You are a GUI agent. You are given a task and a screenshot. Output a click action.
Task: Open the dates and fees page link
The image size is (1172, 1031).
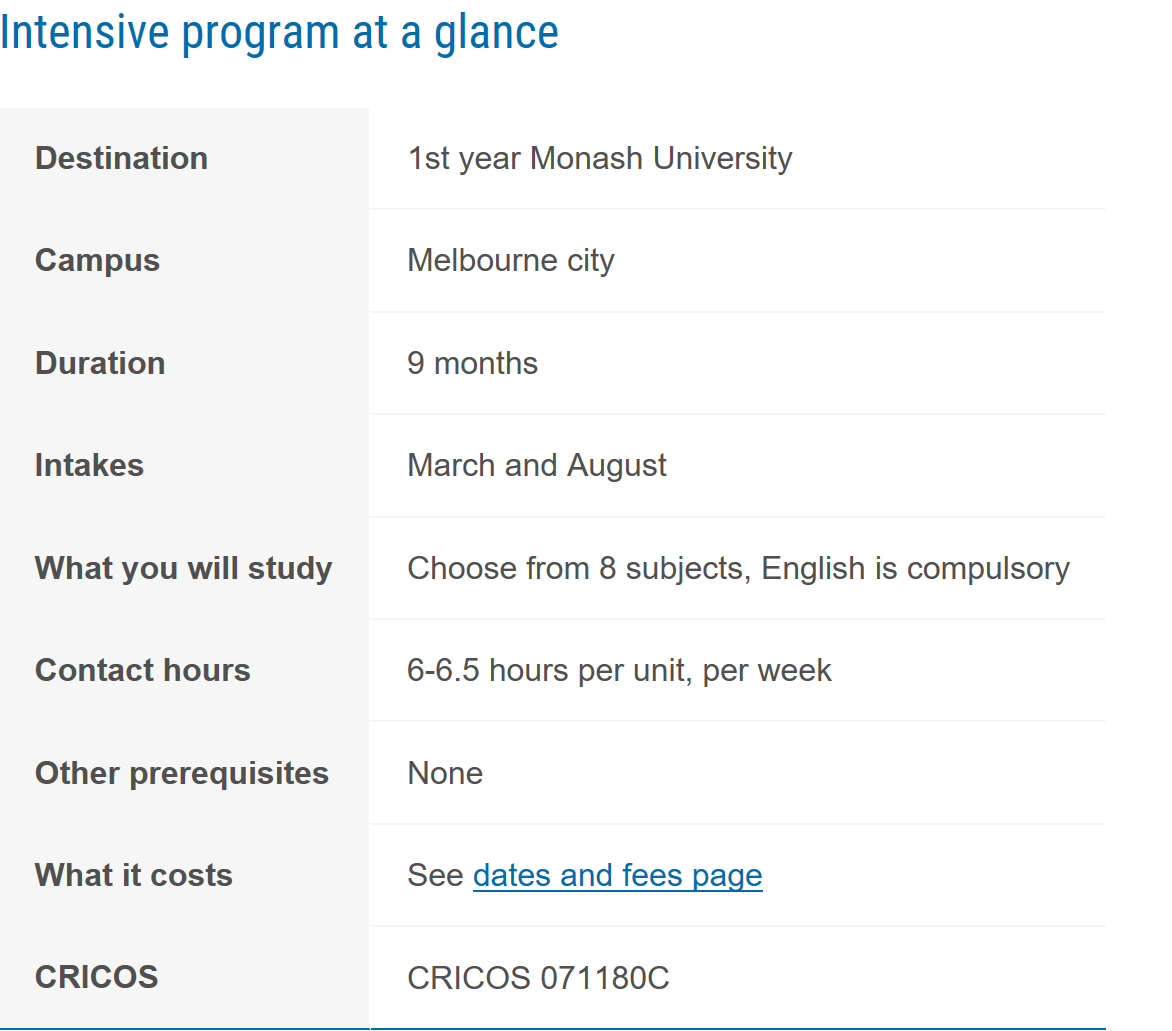(x=617, y=875)
